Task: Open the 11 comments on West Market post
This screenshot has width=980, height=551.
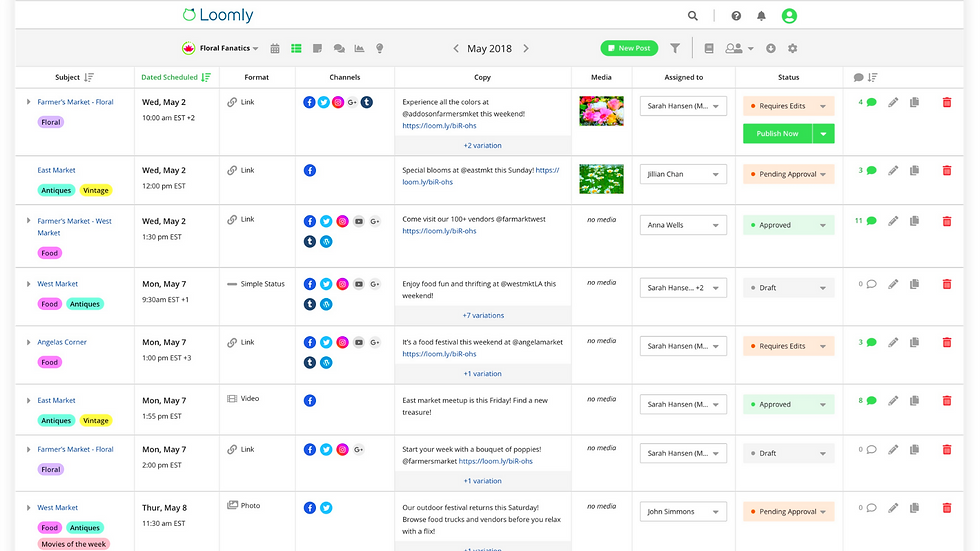Action: point(866,221)
